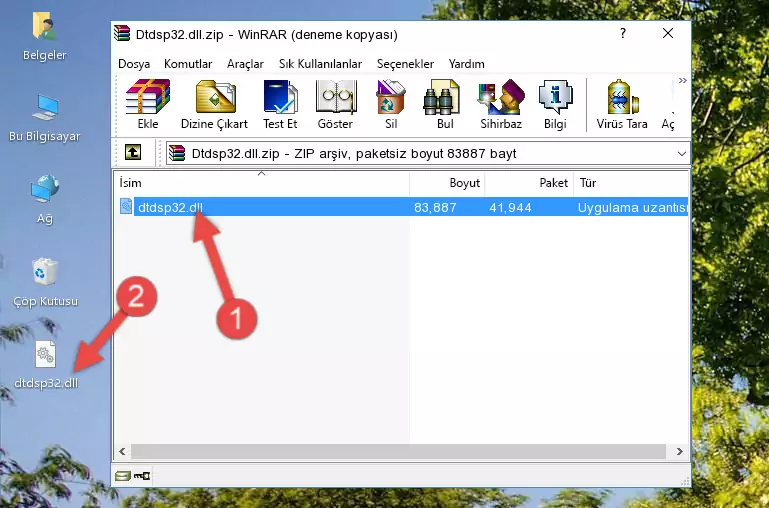Run the Test Et archive test
769x508 pixels.
pos(280,104)
